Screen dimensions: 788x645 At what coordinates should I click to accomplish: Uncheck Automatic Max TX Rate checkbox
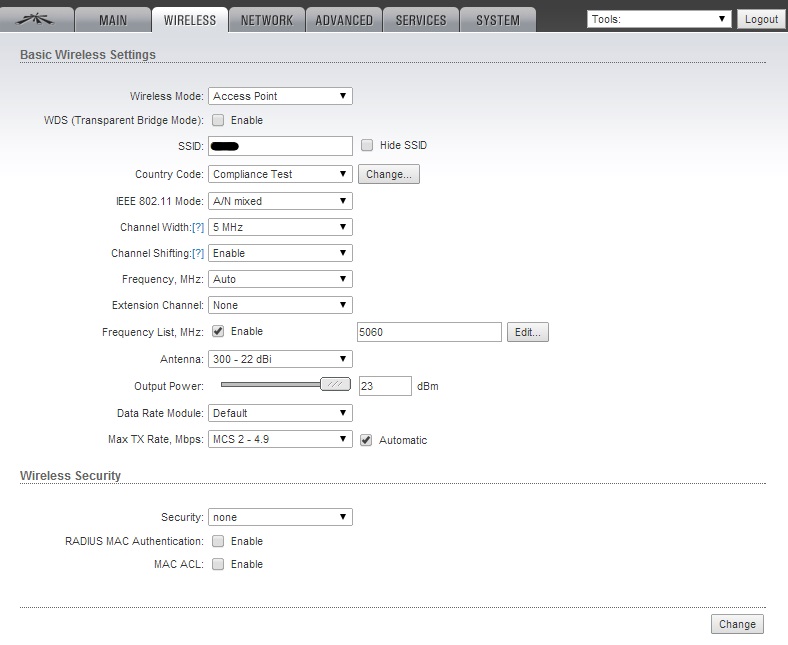(366, 440)
